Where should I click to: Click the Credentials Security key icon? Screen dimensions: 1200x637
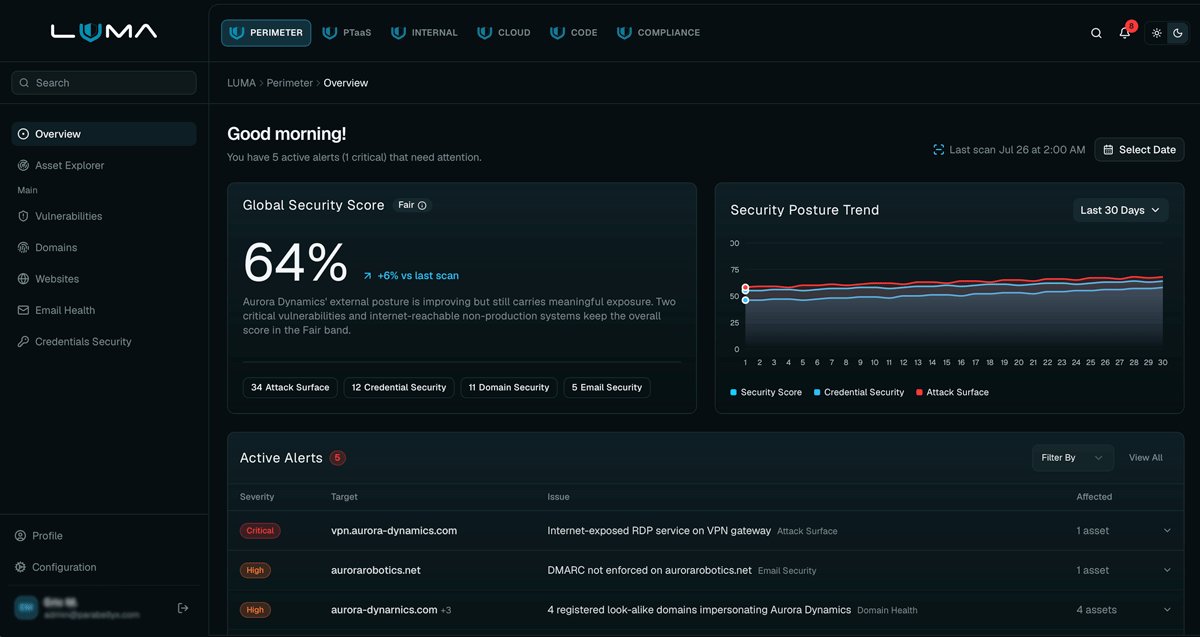(x=24, y=341)
